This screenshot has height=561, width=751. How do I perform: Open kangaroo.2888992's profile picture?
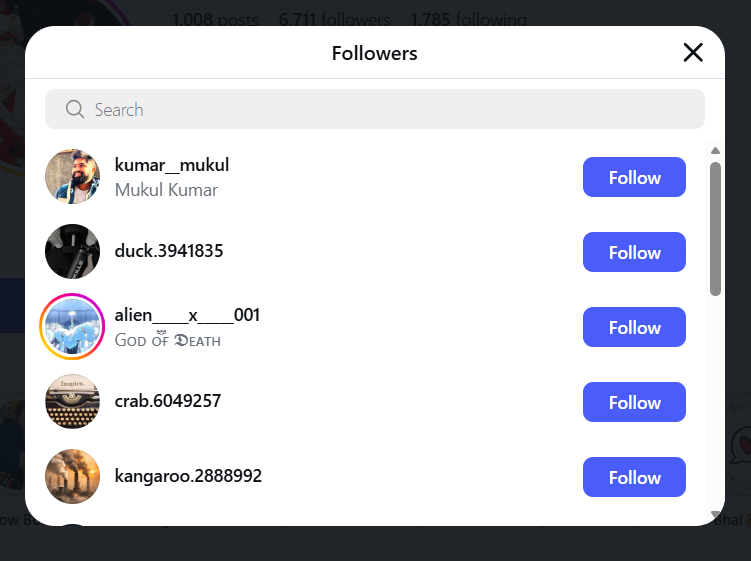click(x=73, y=477)
